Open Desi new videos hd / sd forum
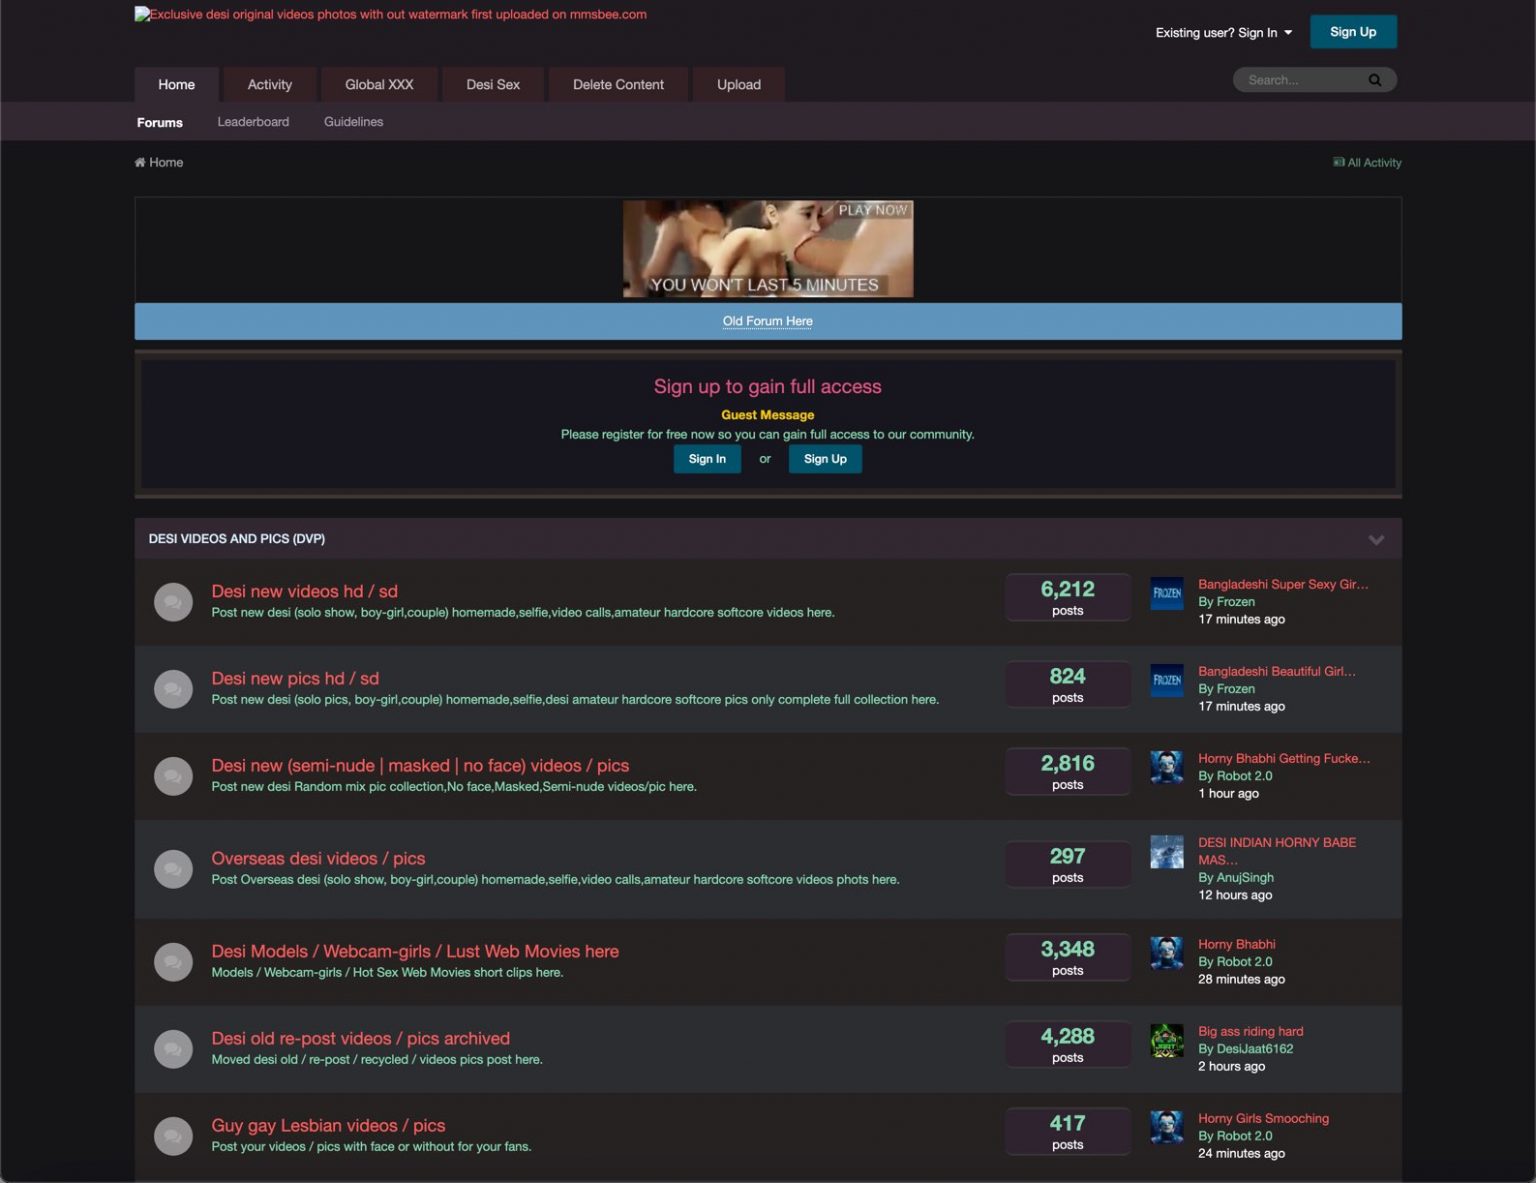1536x1183 pixels. [304, 591]
